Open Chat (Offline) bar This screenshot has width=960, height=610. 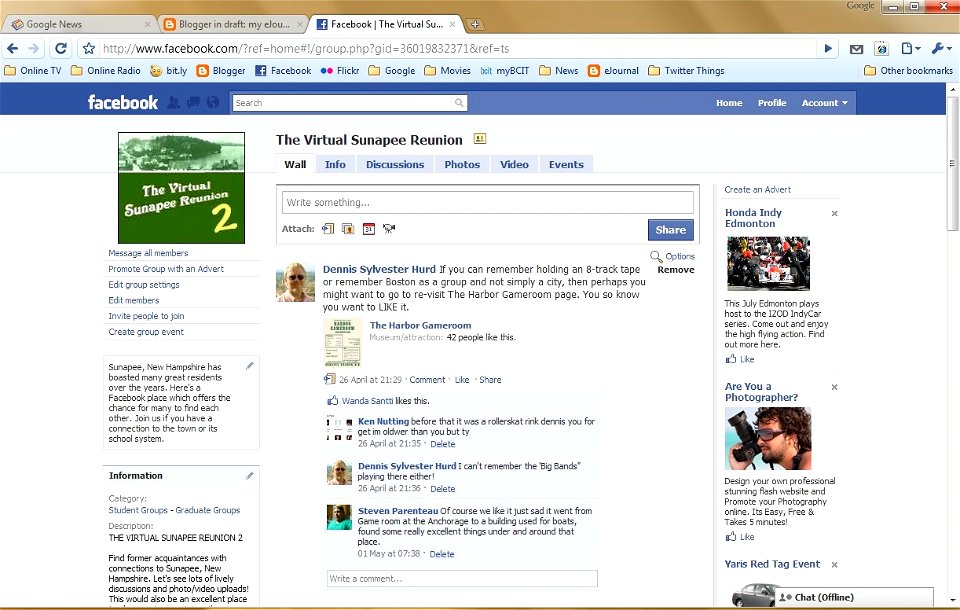(x=855, y=597)
